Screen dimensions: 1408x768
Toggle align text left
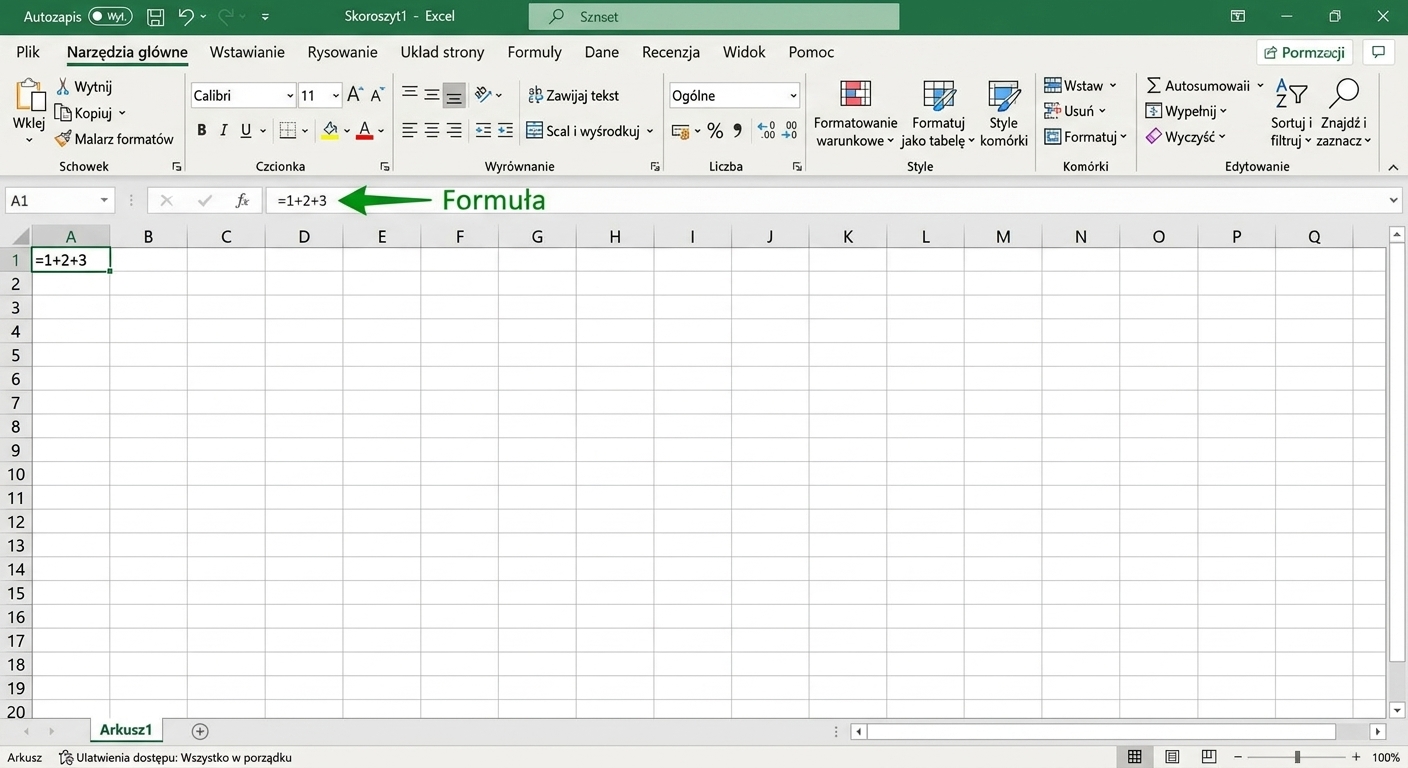410,130
